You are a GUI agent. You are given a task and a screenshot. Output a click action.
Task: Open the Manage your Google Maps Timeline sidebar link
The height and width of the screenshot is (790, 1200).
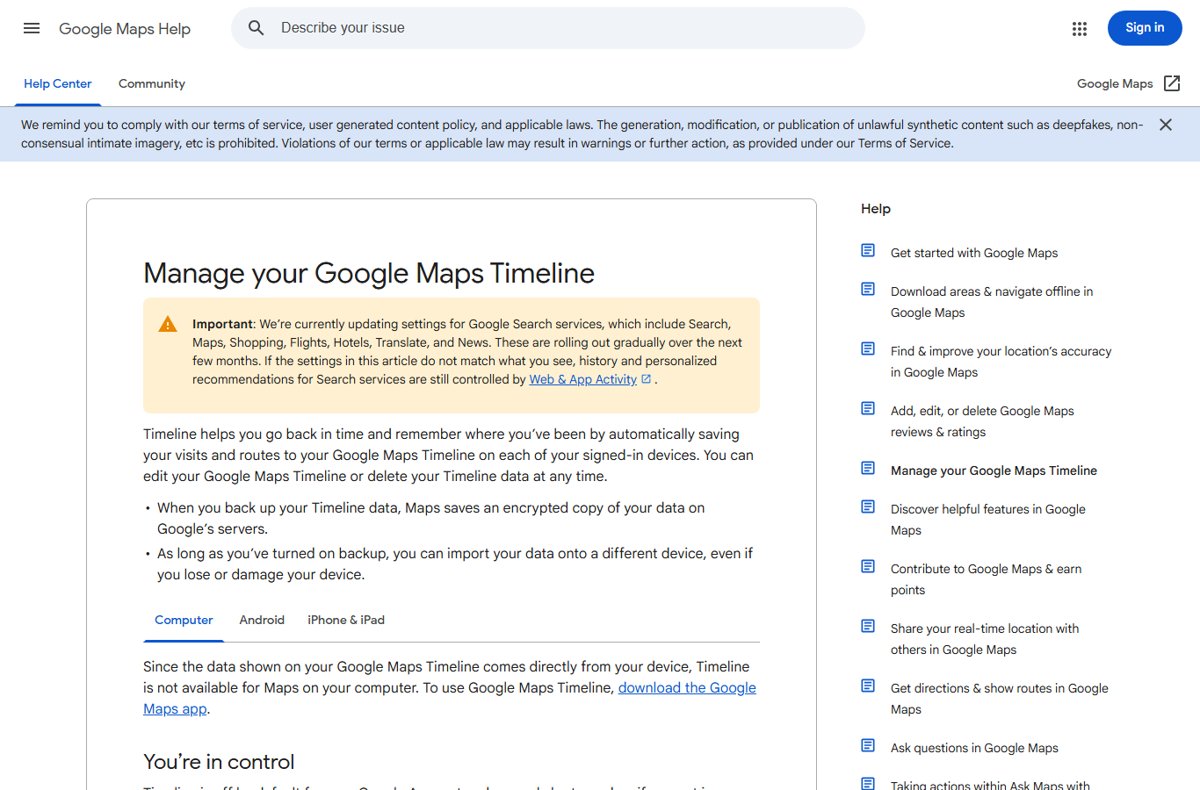pos(994,470)
